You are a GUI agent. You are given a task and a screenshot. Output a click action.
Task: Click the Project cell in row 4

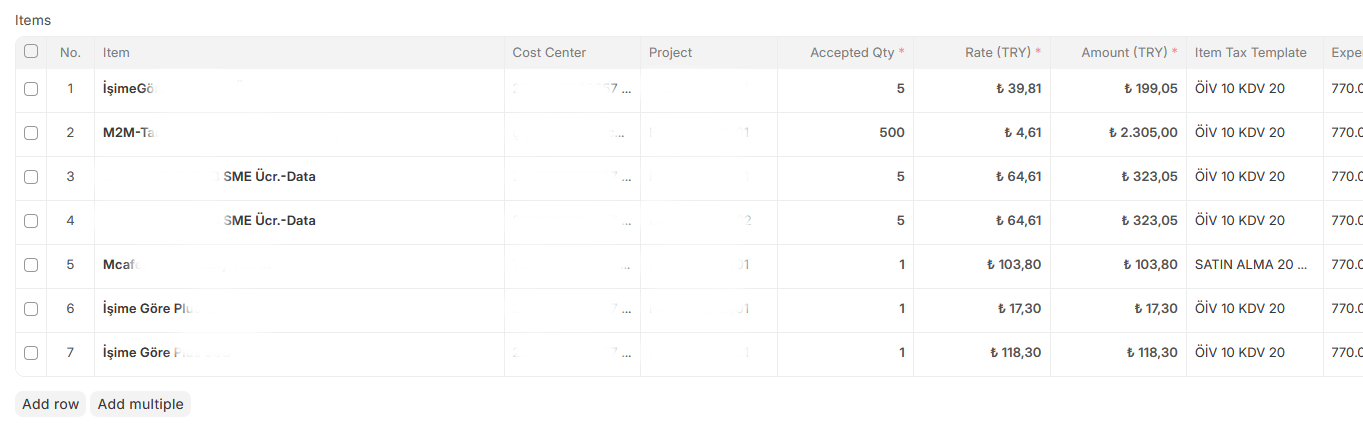click(709, 221)
